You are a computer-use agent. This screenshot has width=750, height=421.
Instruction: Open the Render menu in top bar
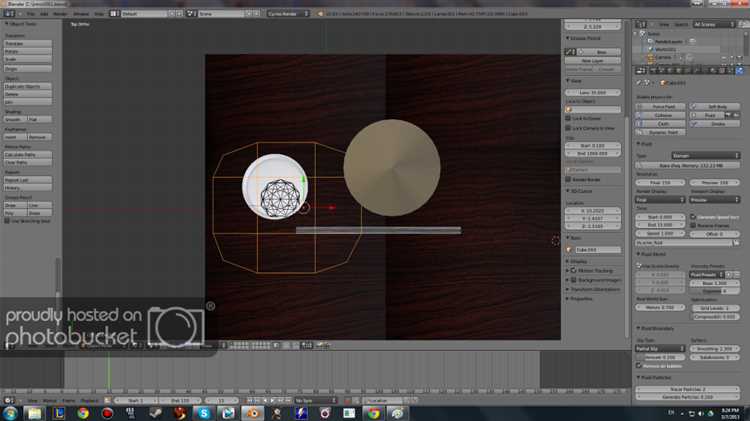60,14
